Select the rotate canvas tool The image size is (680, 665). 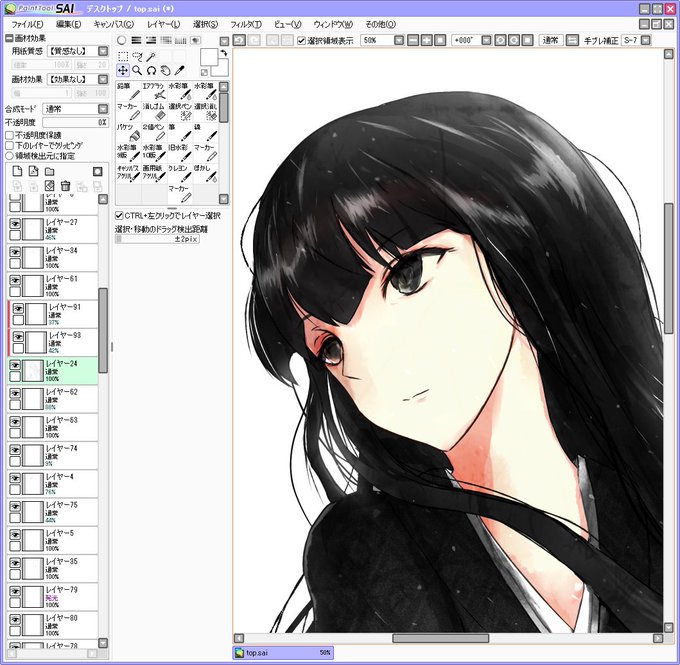[151, 70]
